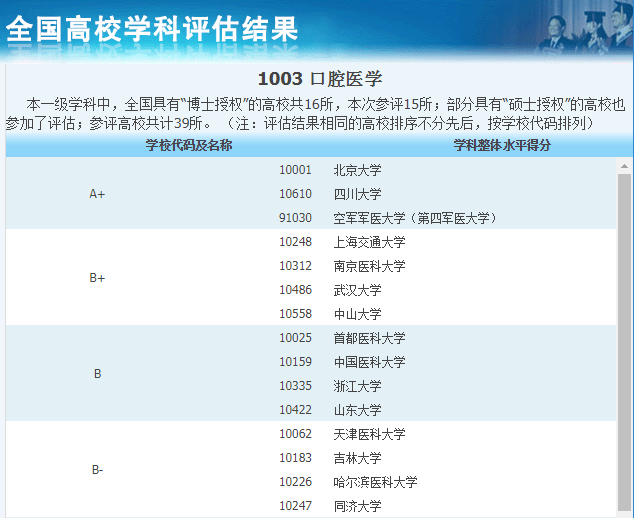Image resolution: width=637 pixels, height=518 pixels.
Task: Click school code 10422
Action: [295, 410]
